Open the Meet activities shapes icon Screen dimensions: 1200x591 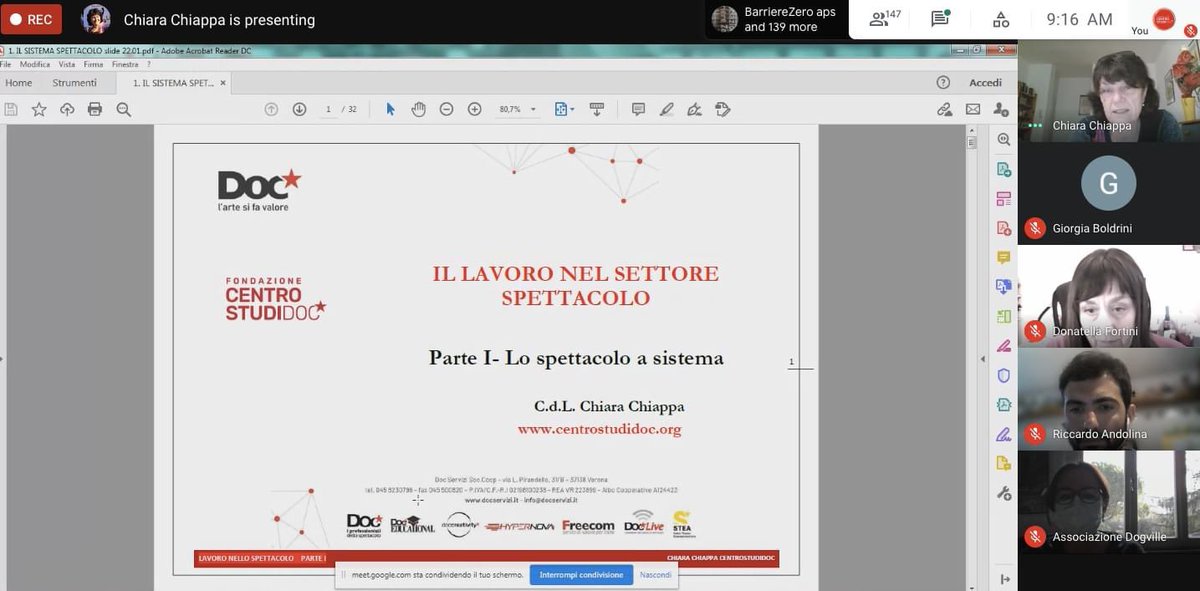pos(1001,19)
